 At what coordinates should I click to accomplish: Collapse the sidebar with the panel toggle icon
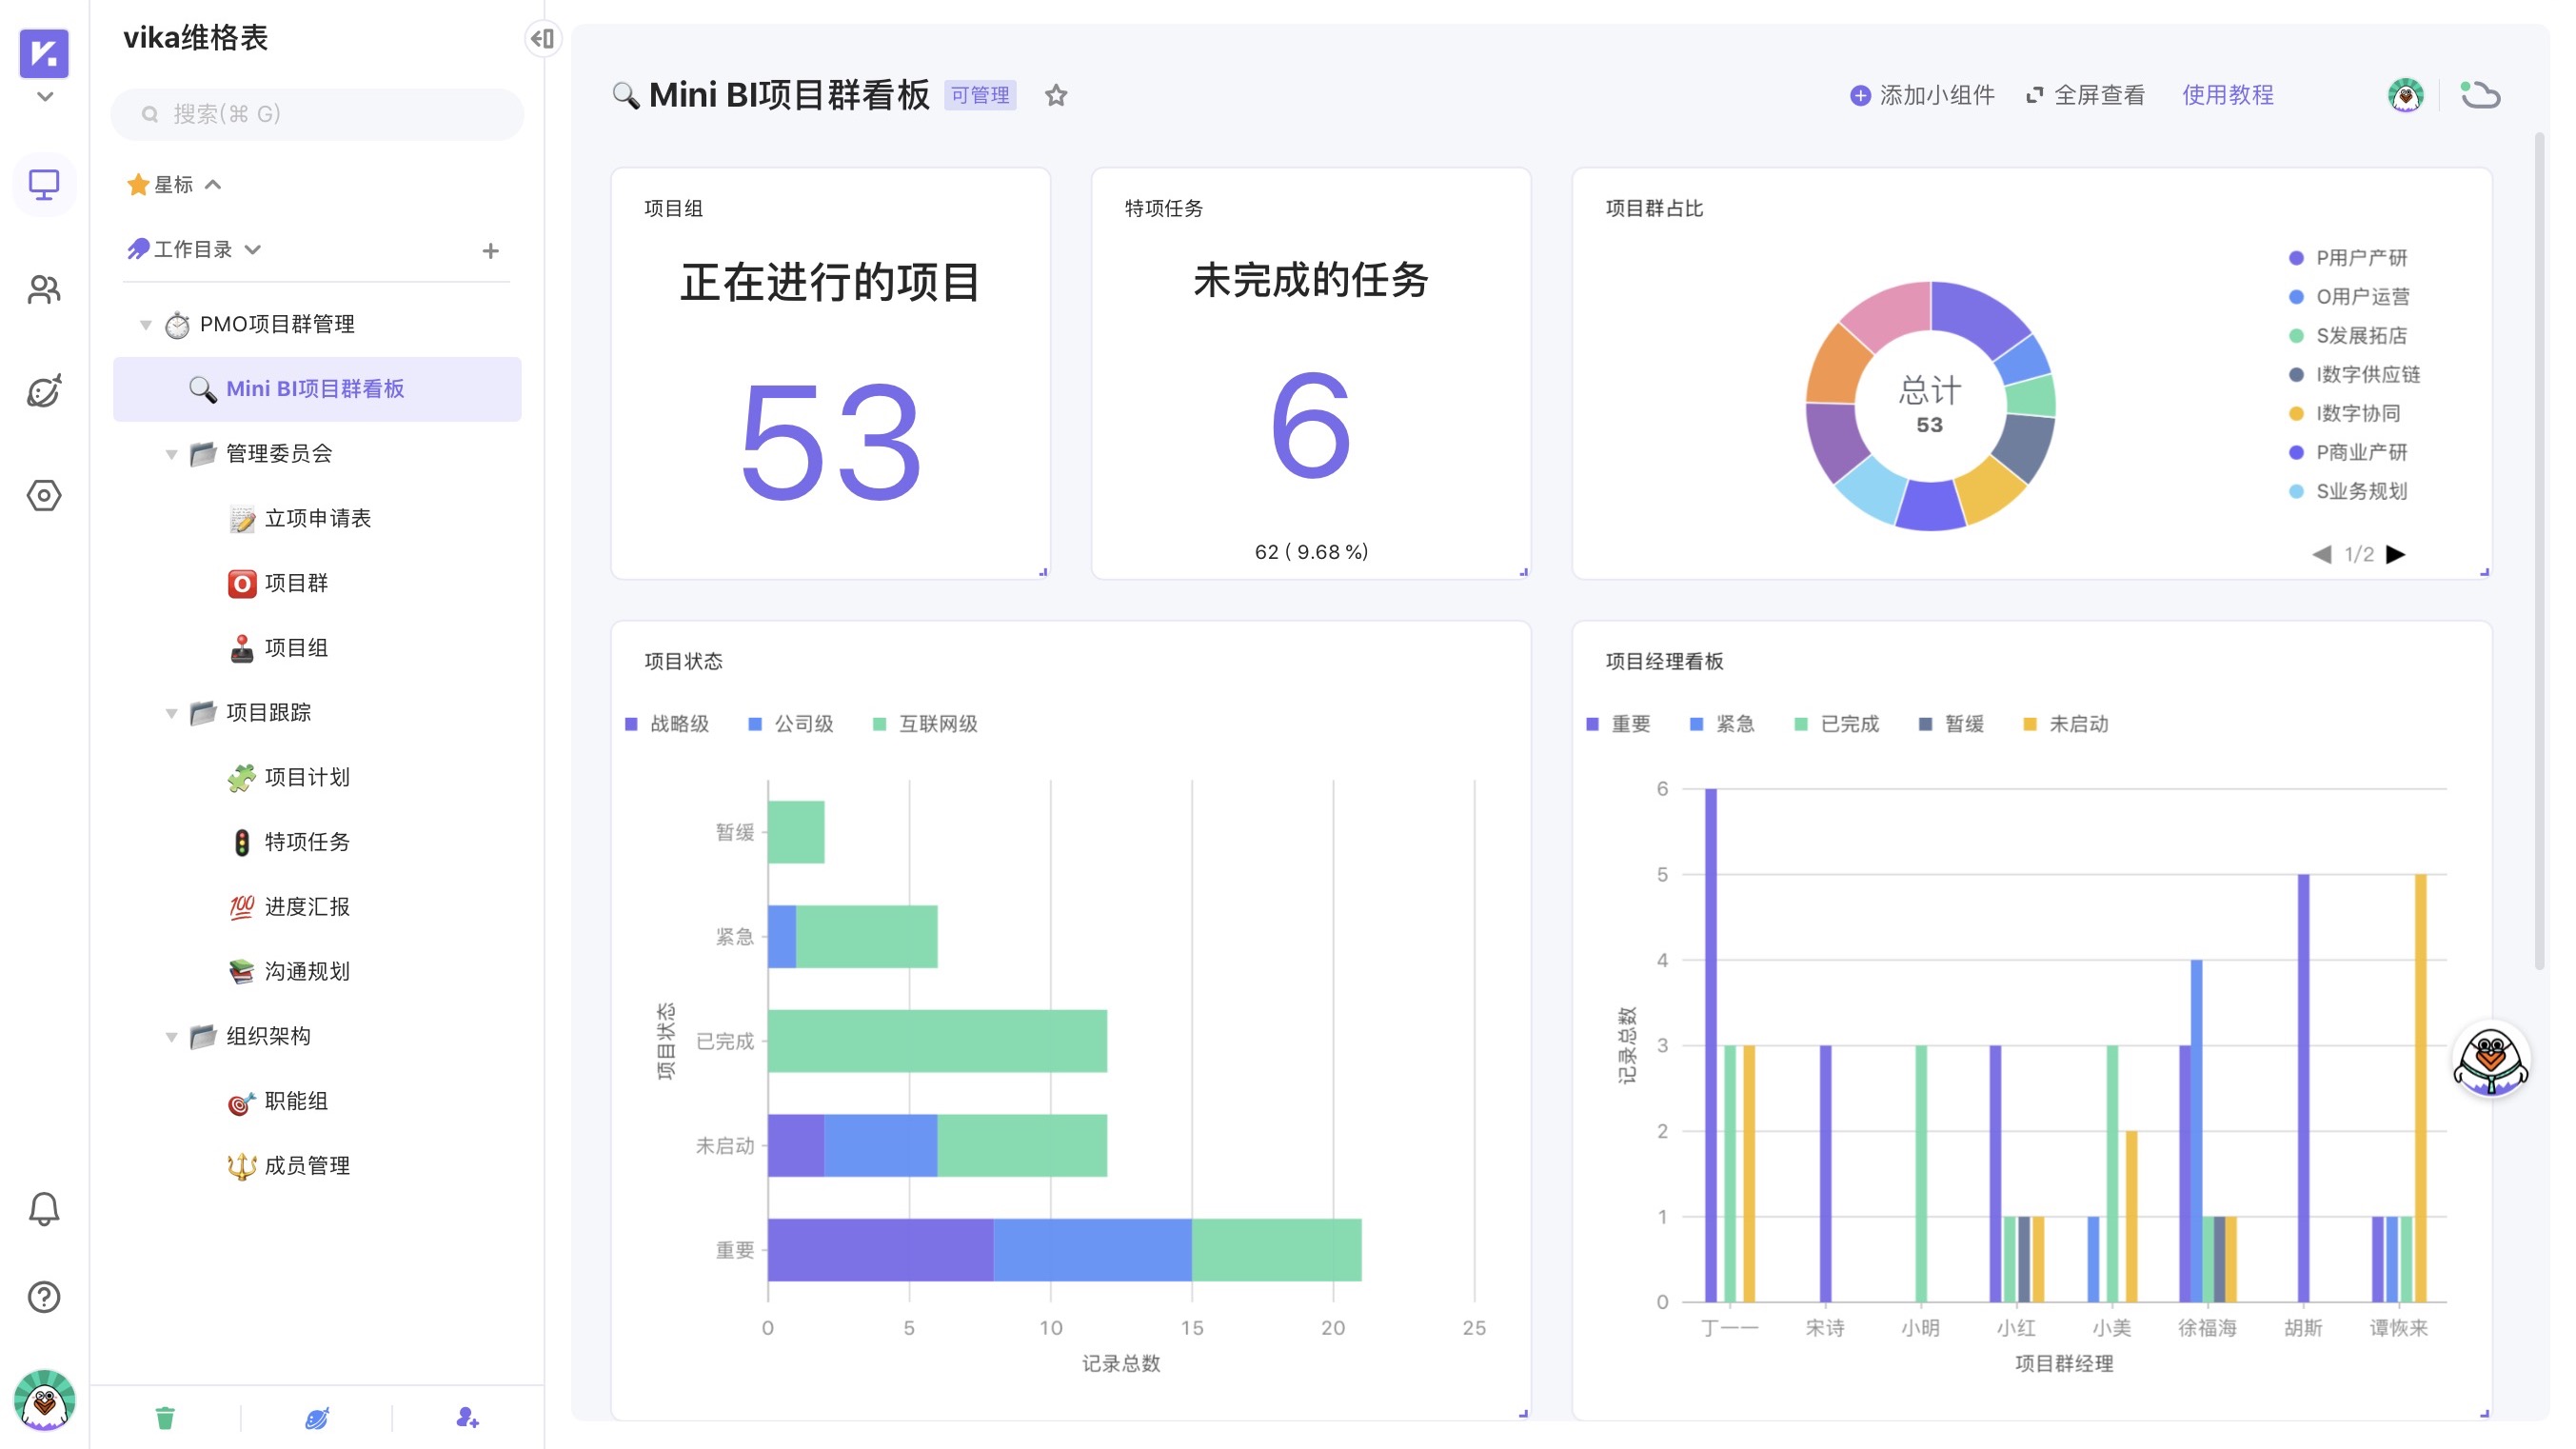coord(543,39)
